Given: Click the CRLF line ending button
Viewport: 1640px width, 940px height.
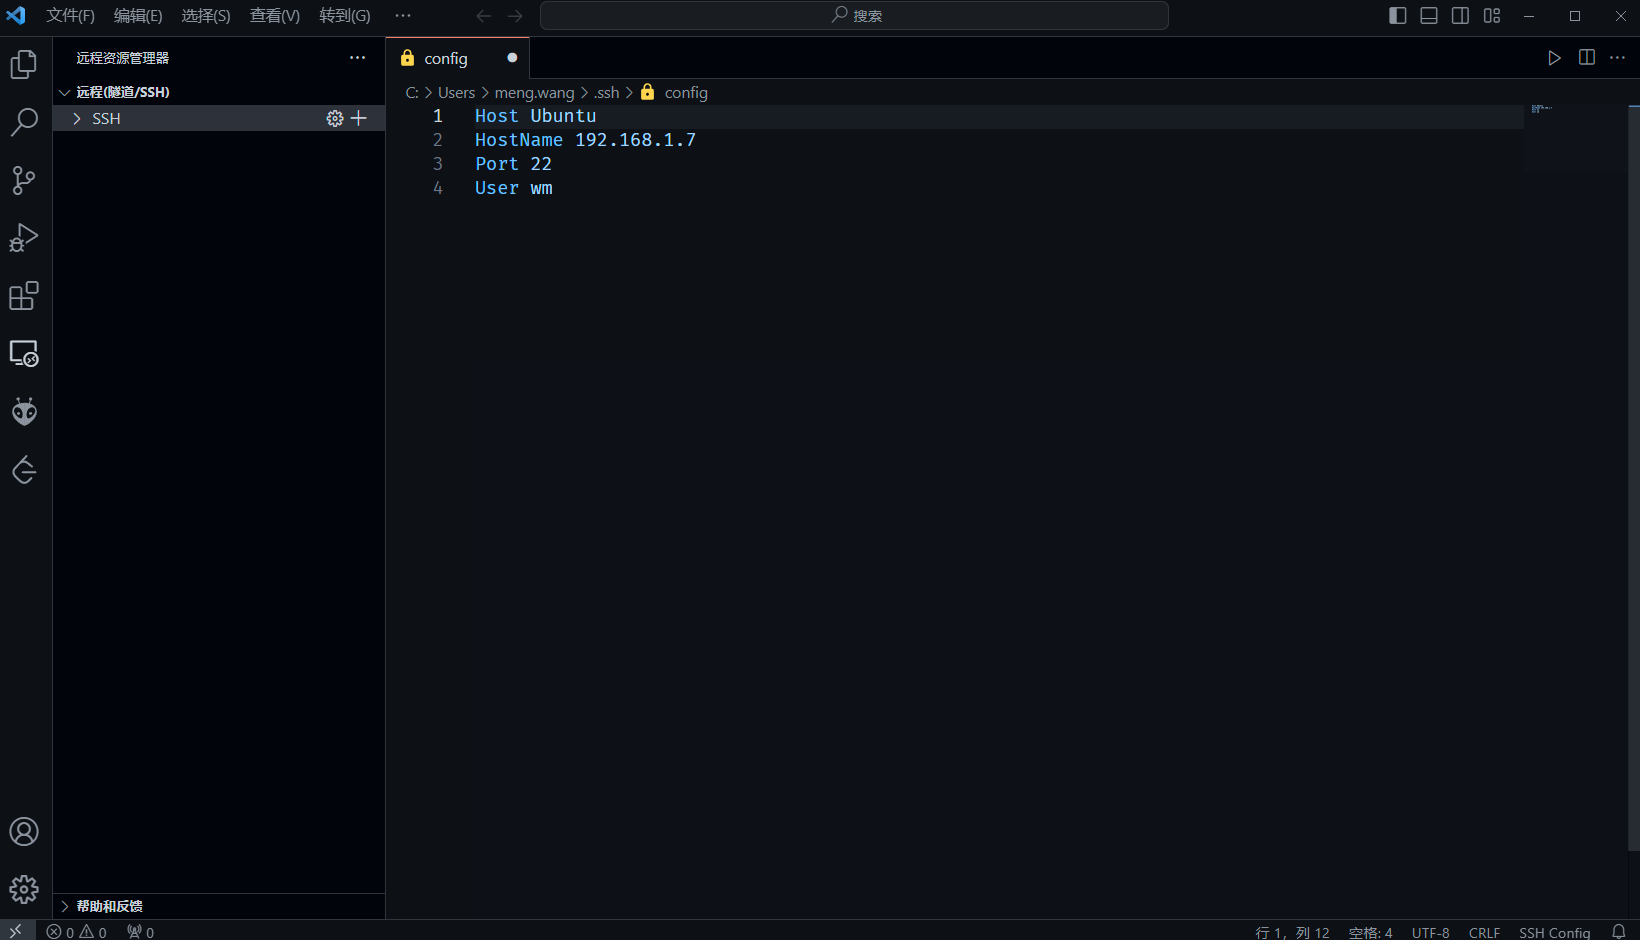Looking at the screenshot, I should click(x=1484, y=932).
